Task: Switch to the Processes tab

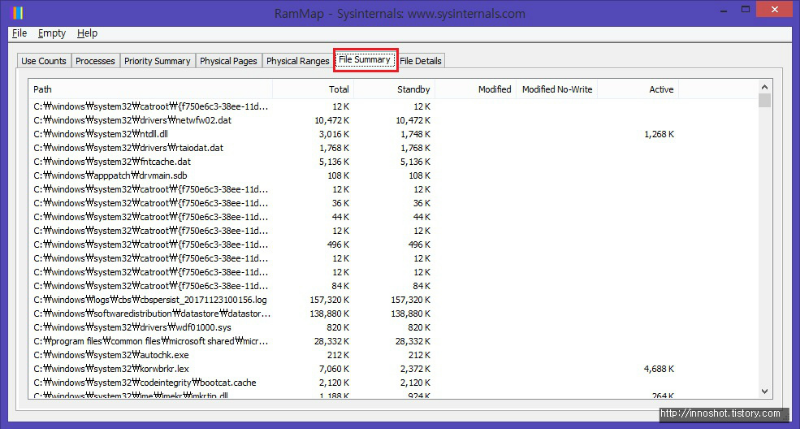Action: [x=95, y=61]
